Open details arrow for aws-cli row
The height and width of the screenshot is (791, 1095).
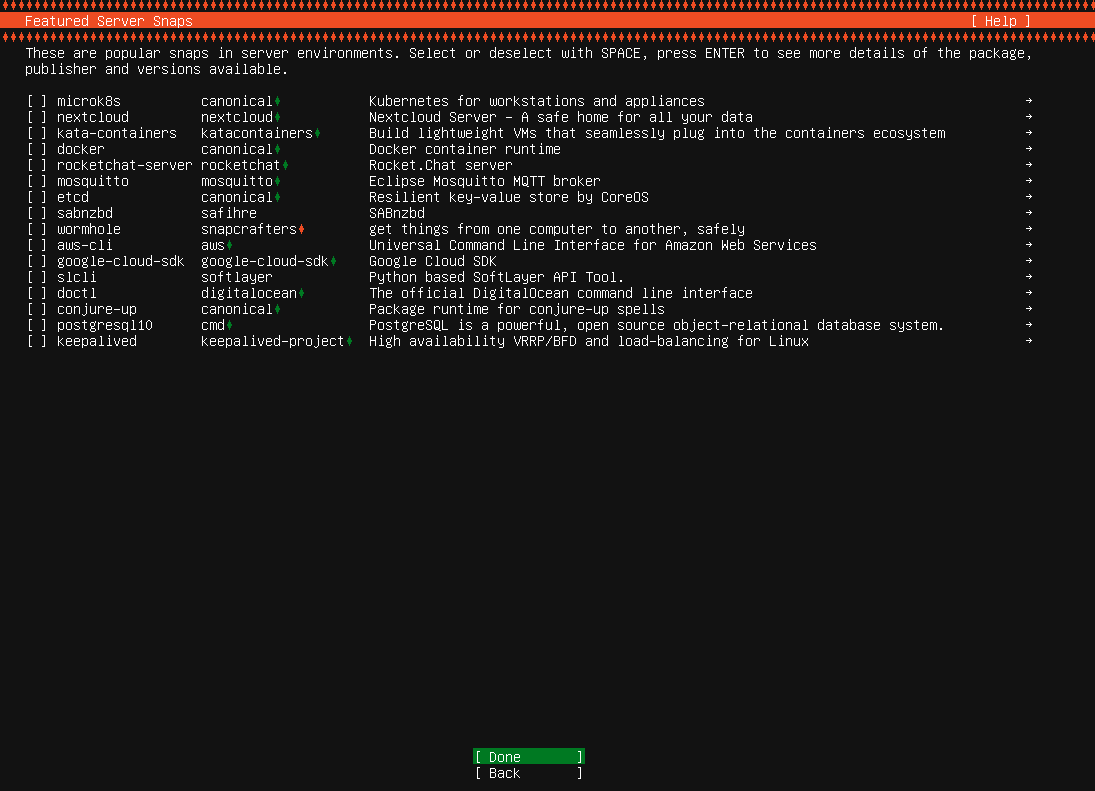click(1029, 245)
